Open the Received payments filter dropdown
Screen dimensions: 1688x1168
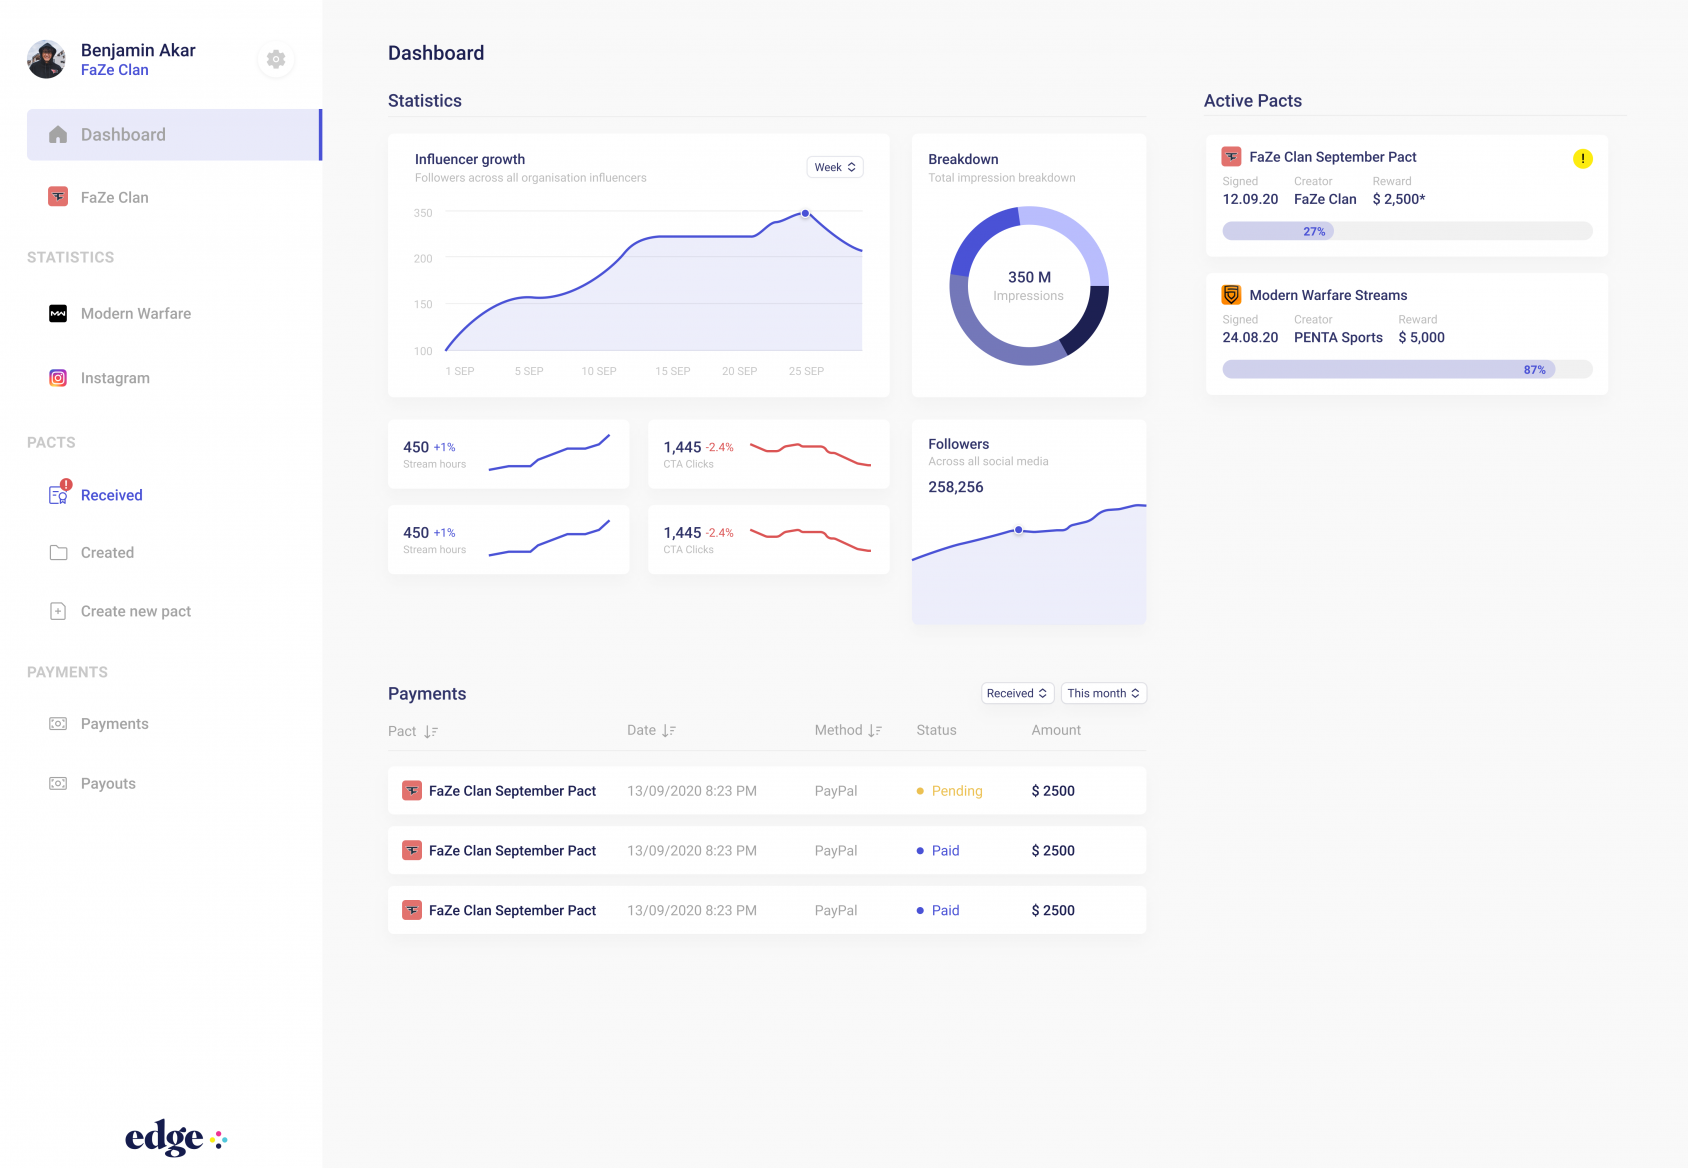tap(1016, 692)
